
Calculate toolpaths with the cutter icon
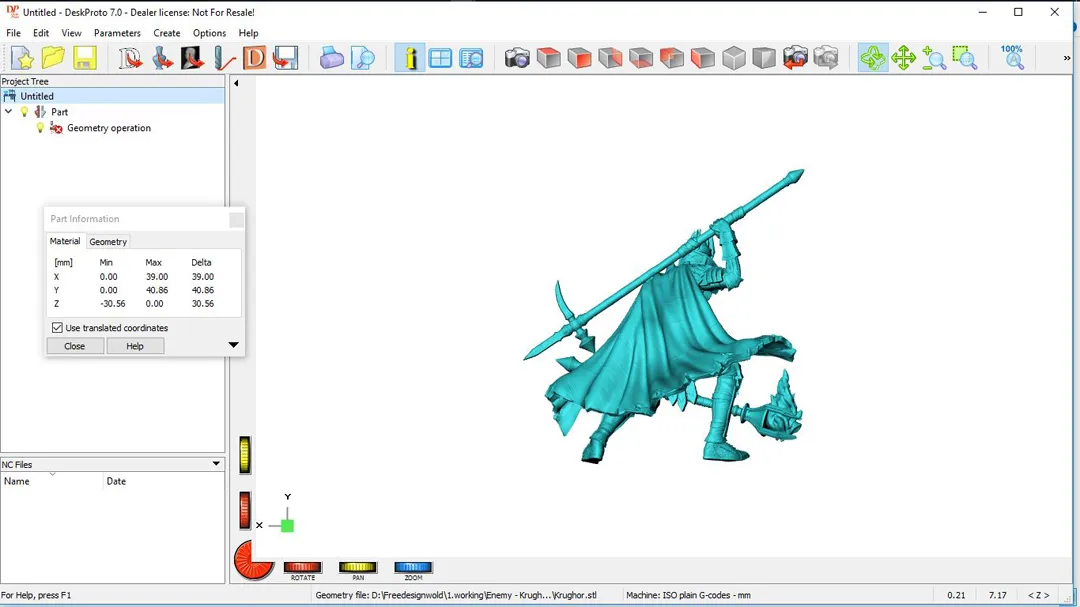pos(224,58)
